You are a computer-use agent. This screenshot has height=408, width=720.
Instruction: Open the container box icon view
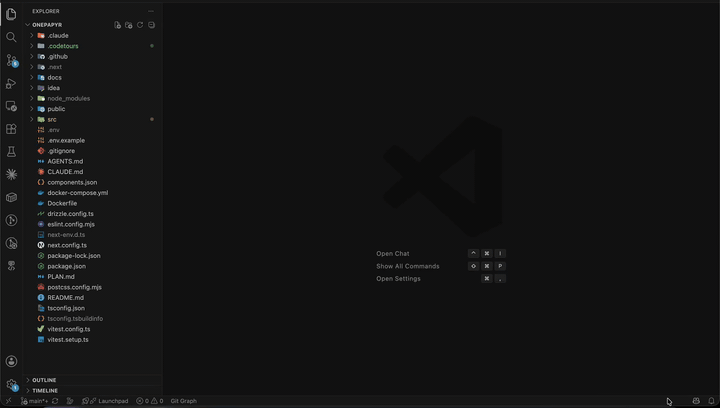(x=11, y=197)
